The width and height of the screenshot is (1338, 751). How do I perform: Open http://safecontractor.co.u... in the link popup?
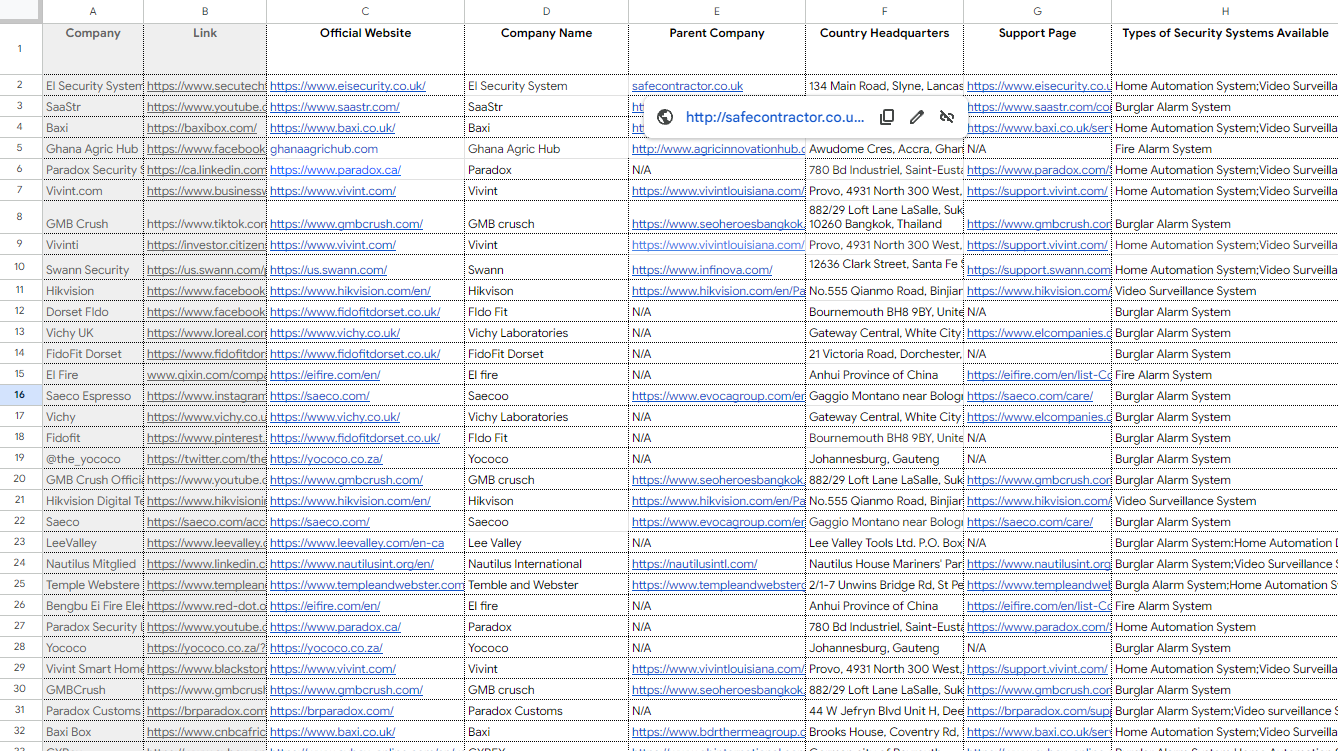[775, 117]
